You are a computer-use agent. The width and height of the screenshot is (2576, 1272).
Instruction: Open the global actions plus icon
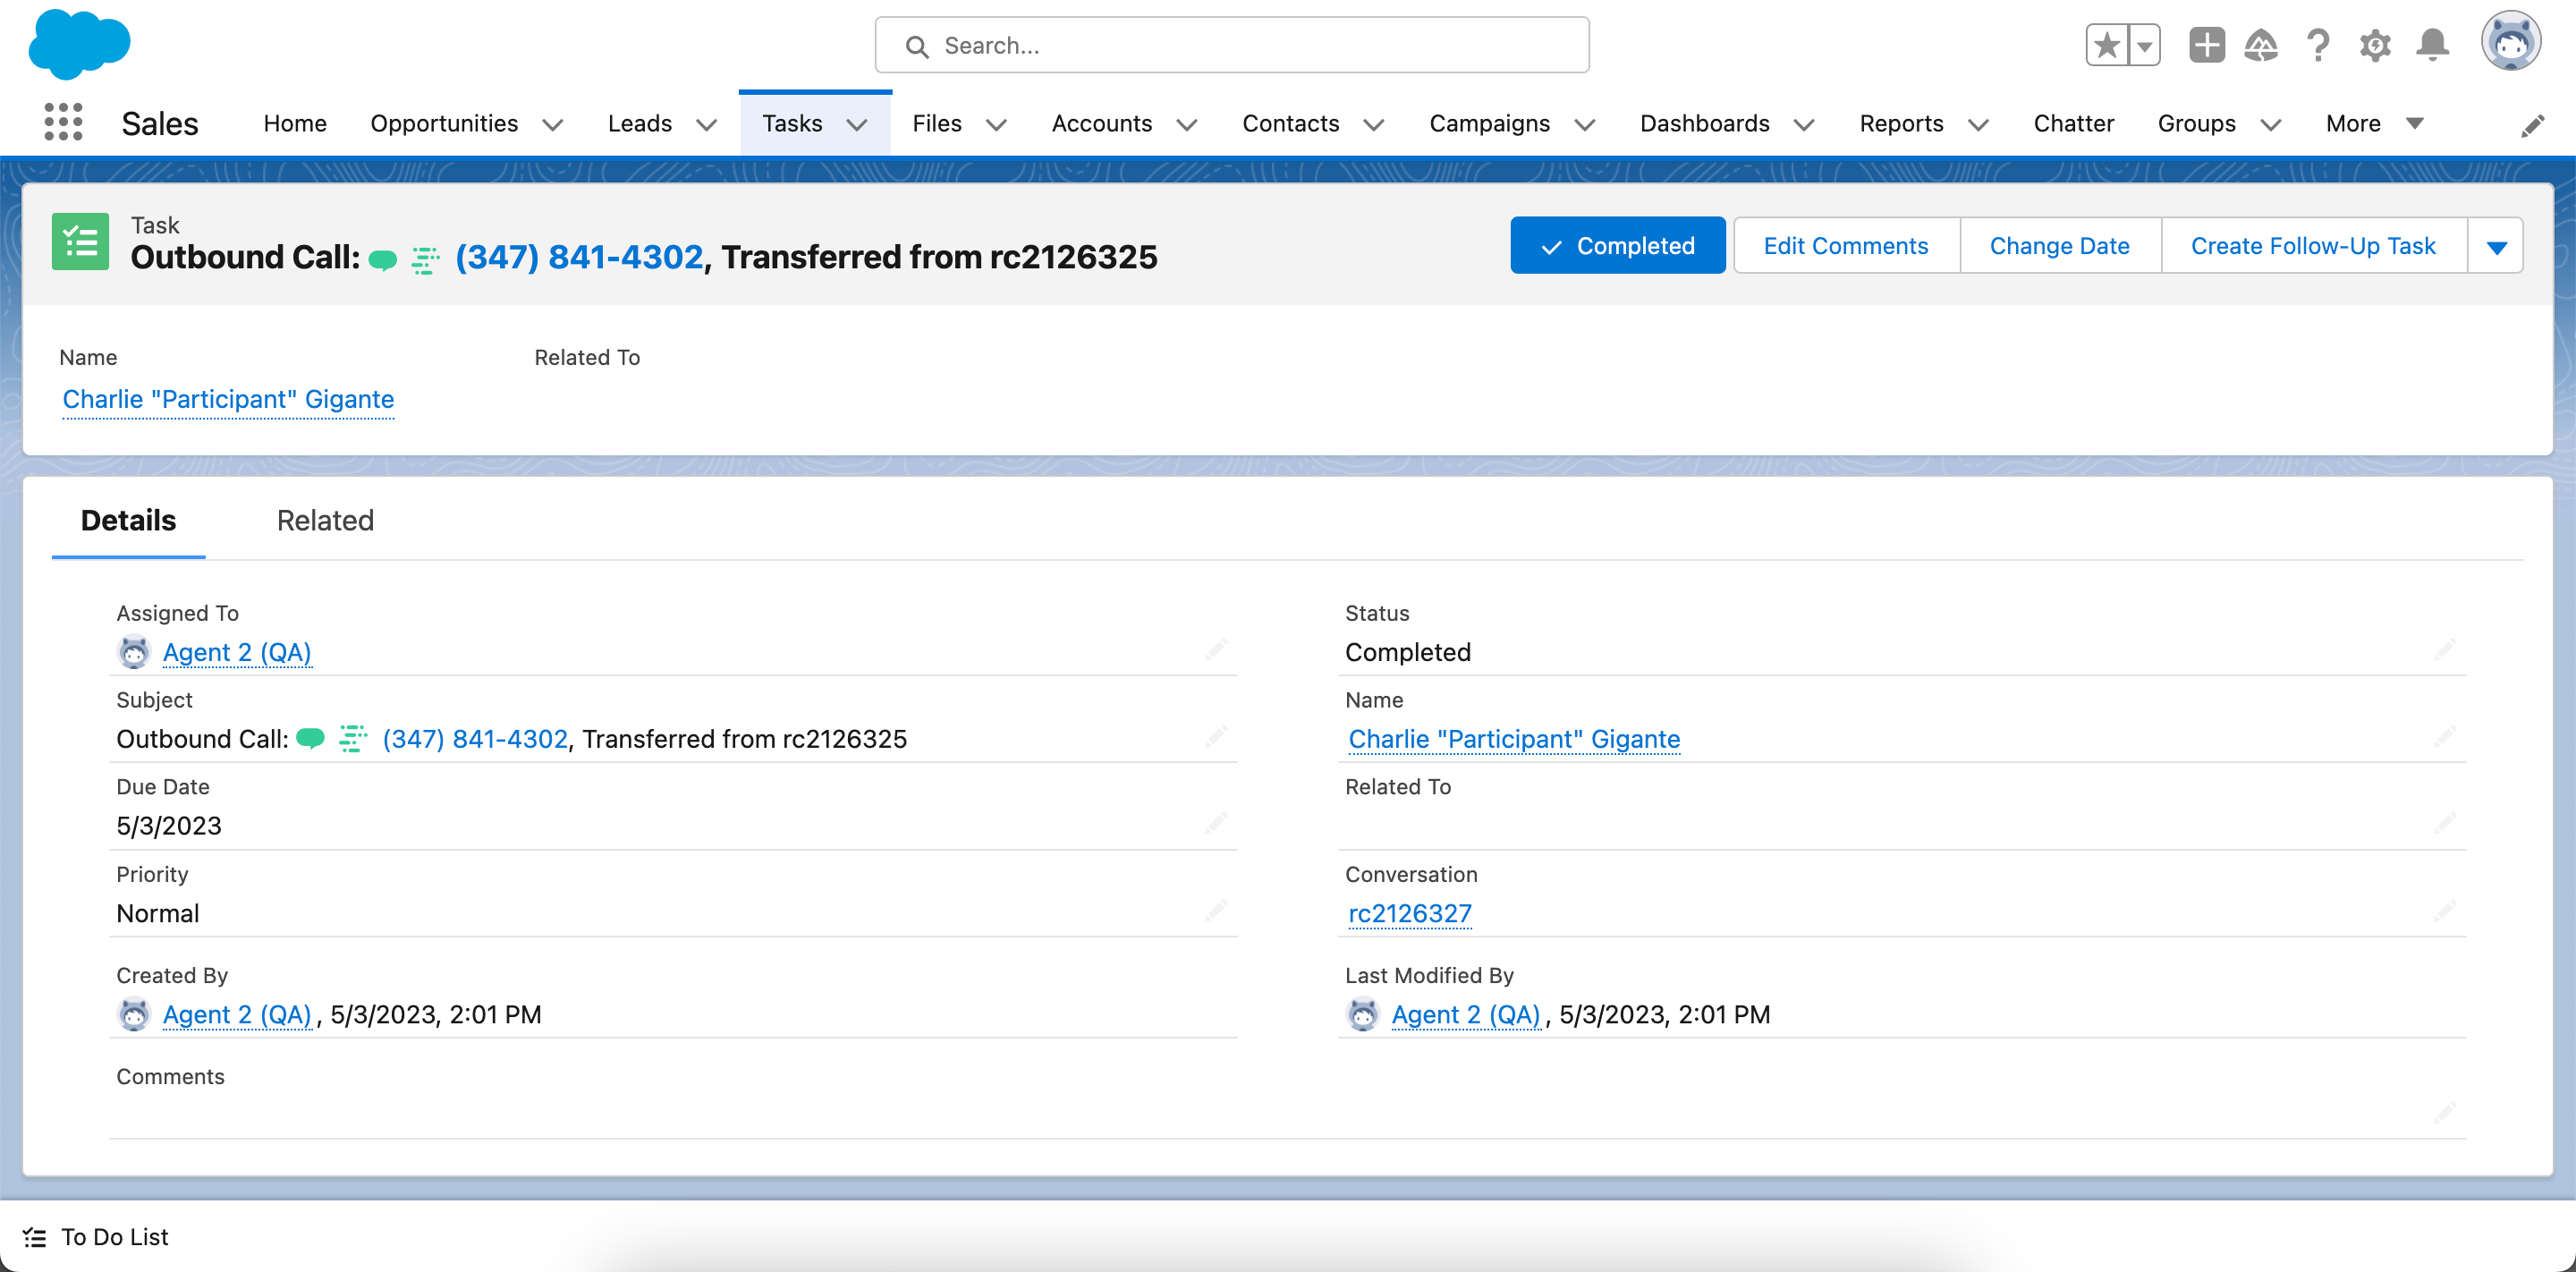click(x=2206, y=45)
